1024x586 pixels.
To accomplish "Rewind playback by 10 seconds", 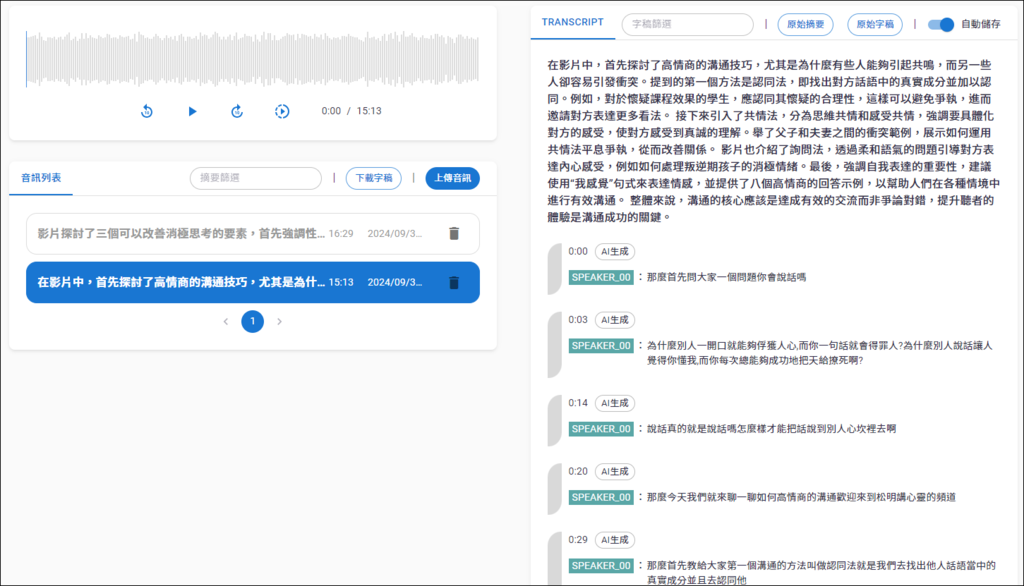I will [147, 112].
